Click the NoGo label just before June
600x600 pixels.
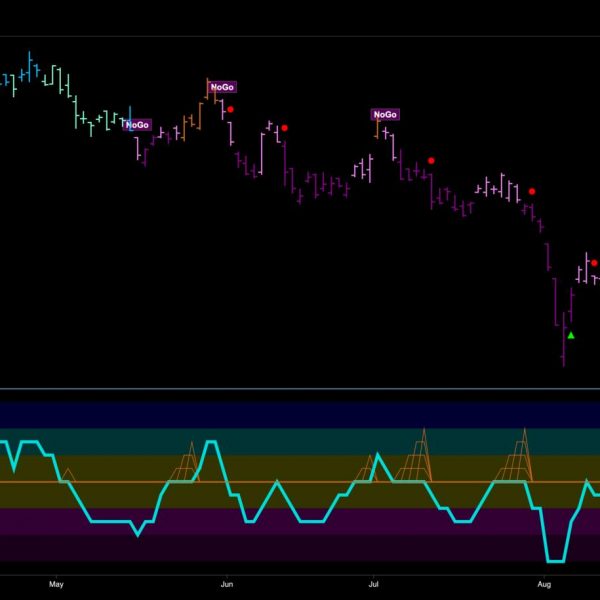pyautogui.click(x=222, y=87)
